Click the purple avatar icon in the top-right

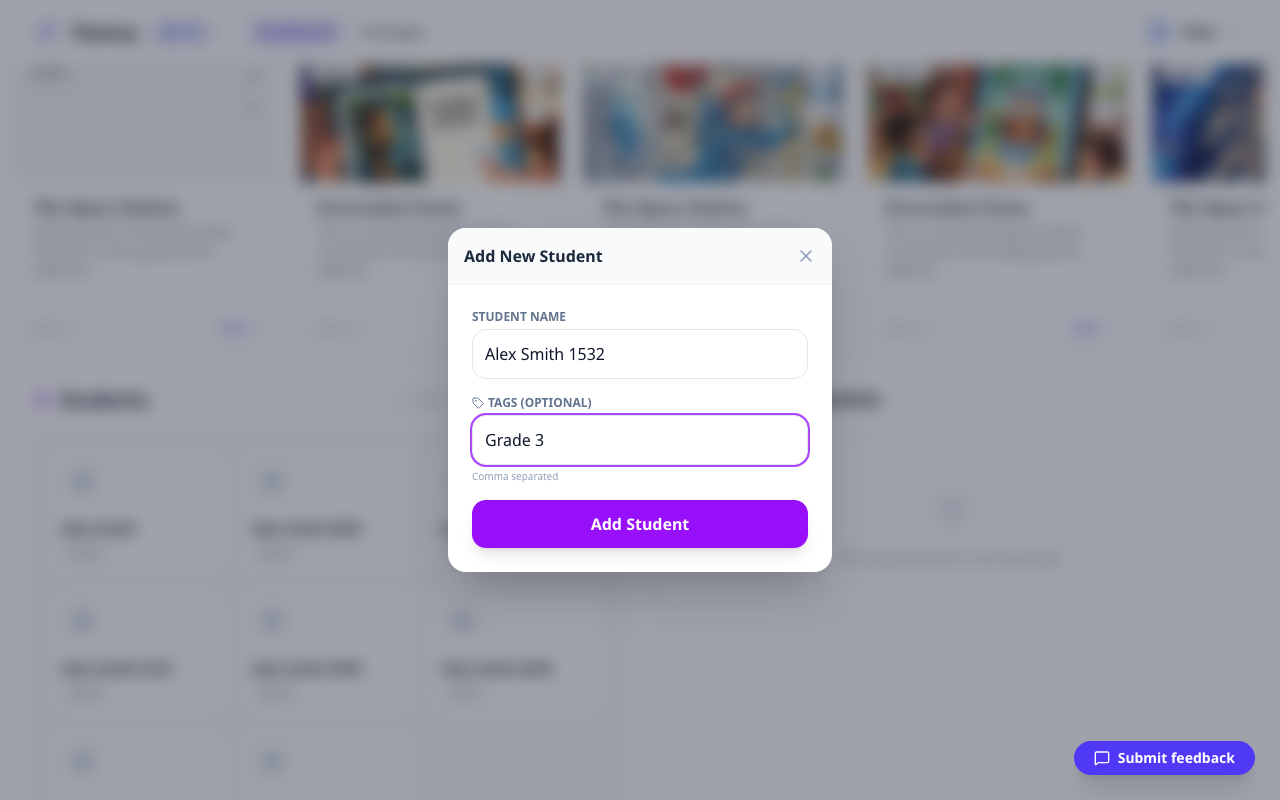(1157, 32)
